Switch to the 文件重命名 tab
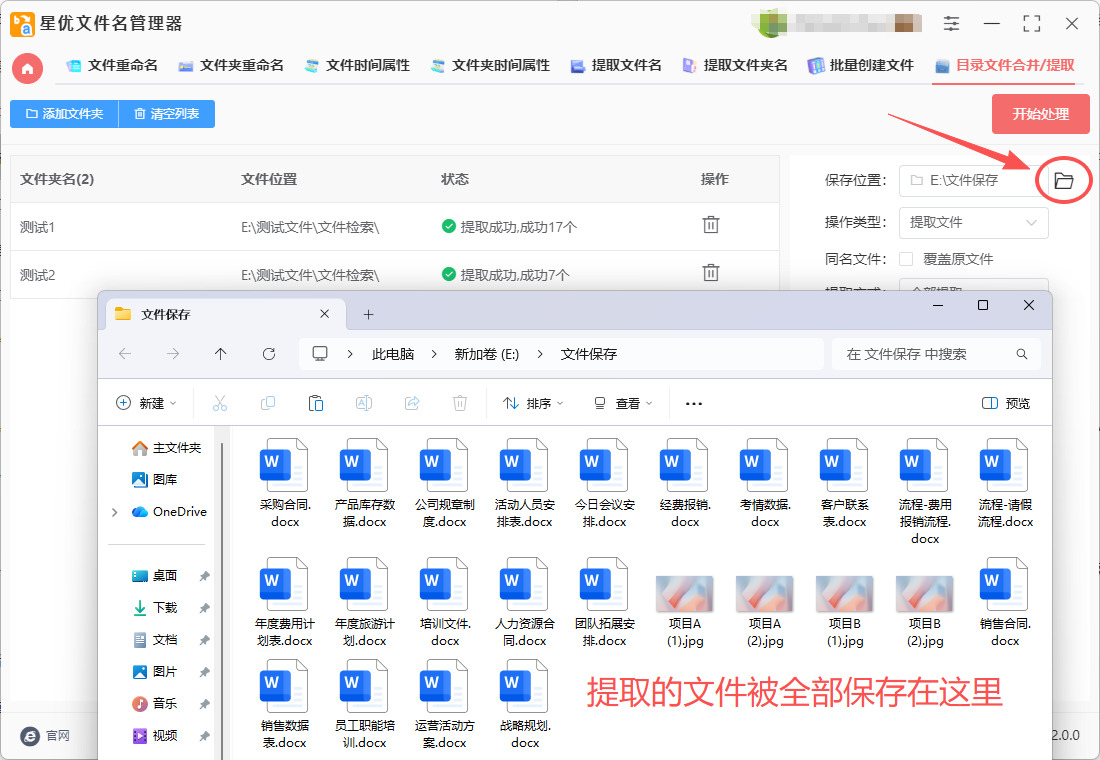The image size is (1100, 760). (112, 66)
